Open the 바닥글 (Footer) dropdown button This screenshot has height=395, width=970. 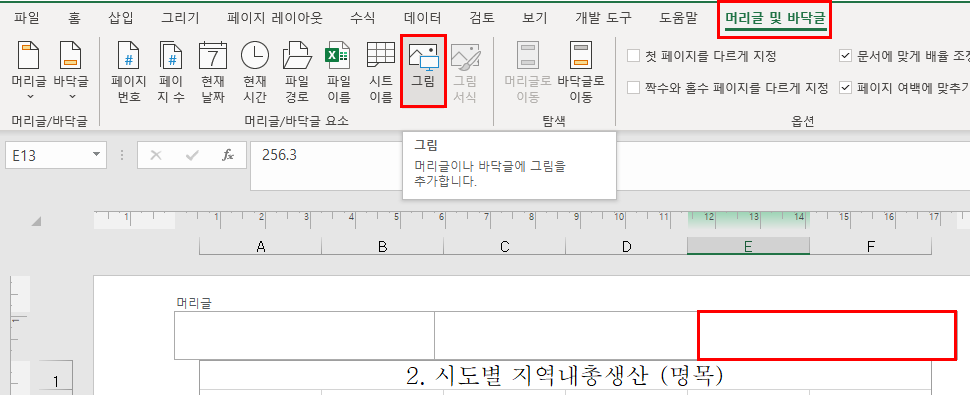[71, 71]
